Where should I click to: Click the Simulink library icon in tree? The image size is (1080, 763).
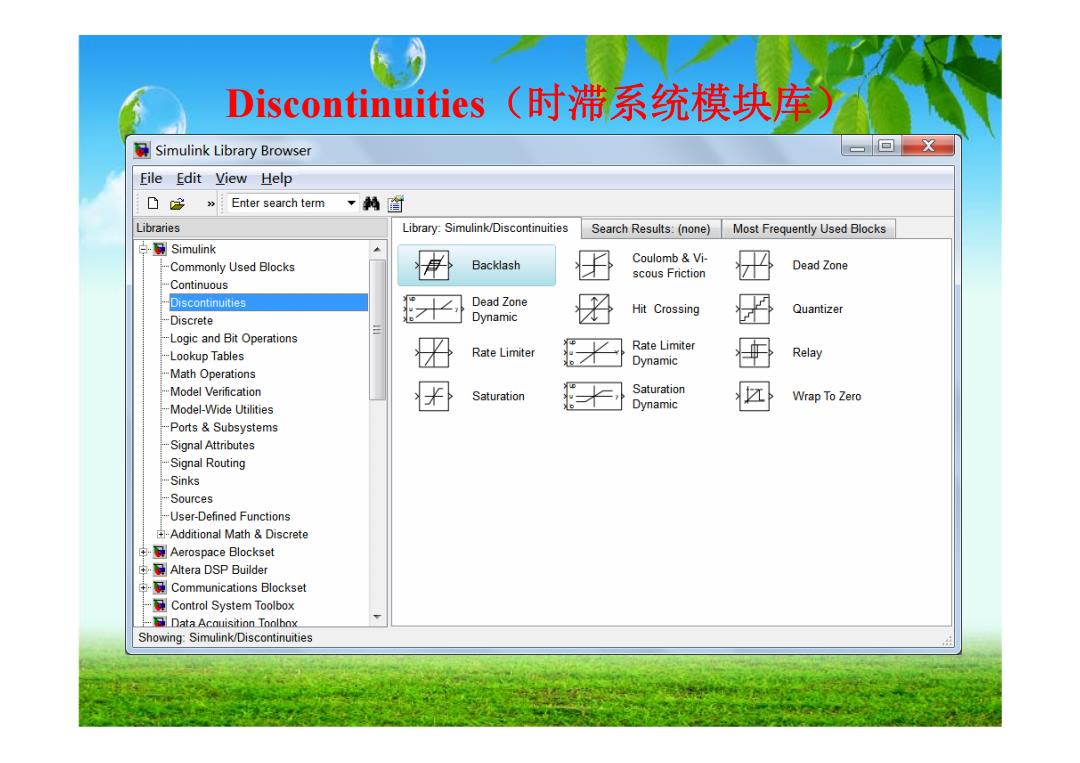pyautogui.click(x=160, y=249)
